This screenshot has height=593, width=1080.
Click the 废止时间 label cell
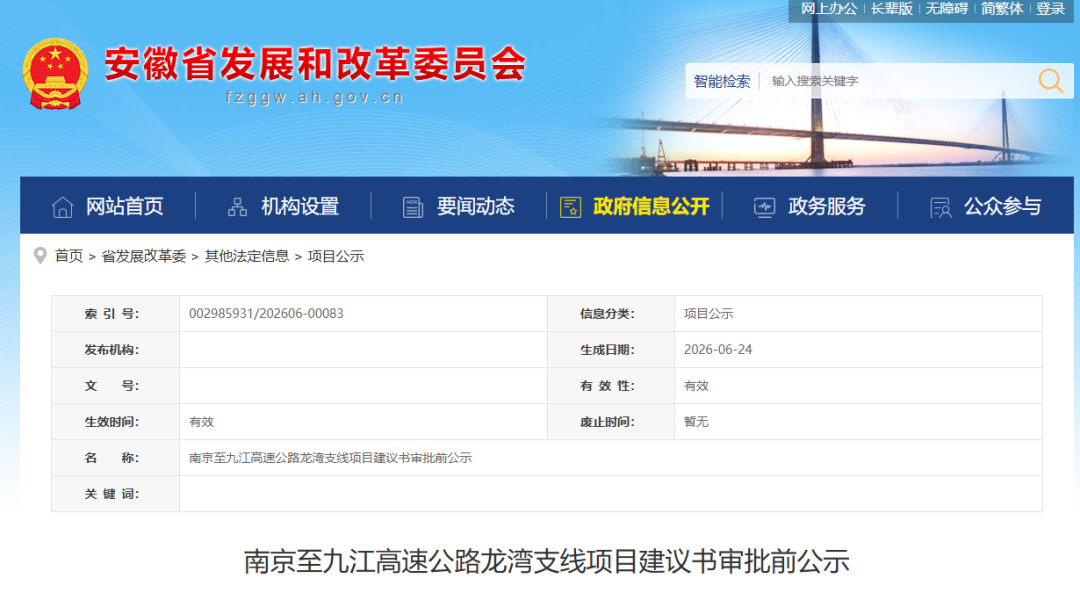tap(611, 422)
